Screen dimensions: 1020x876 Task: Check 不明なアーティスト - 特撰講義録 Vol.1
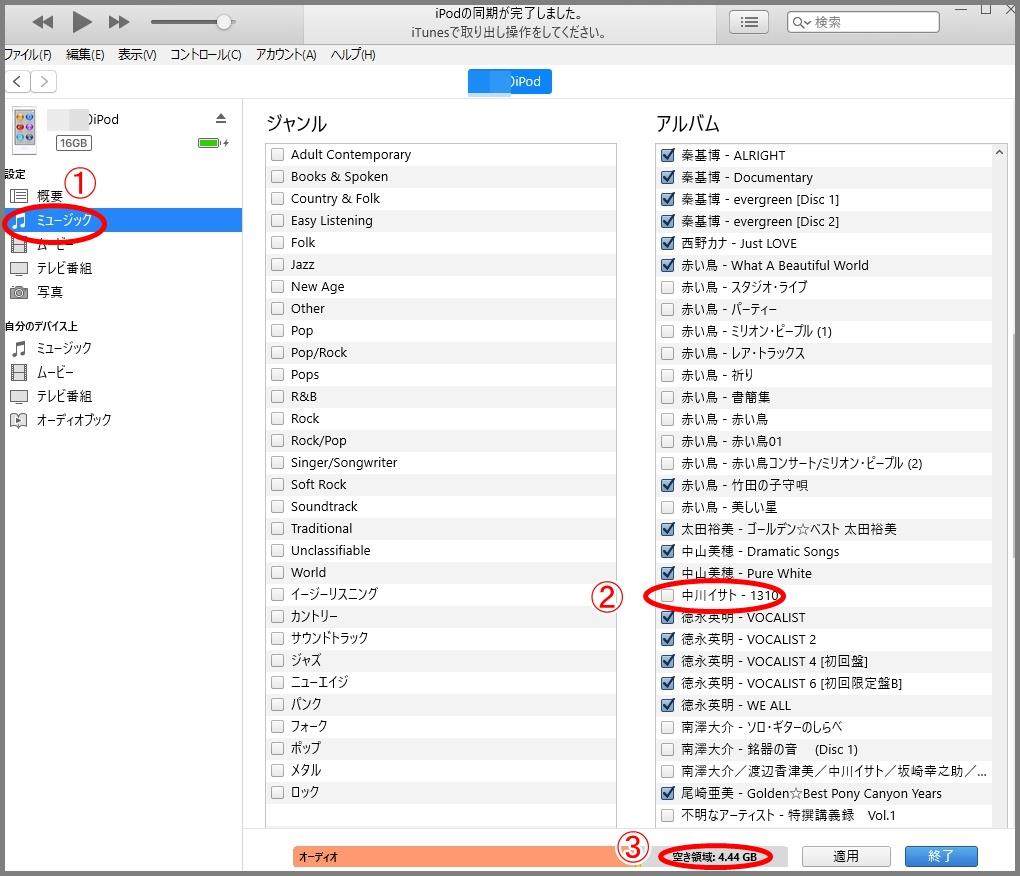pyautogui.click(x=667, y=815)
